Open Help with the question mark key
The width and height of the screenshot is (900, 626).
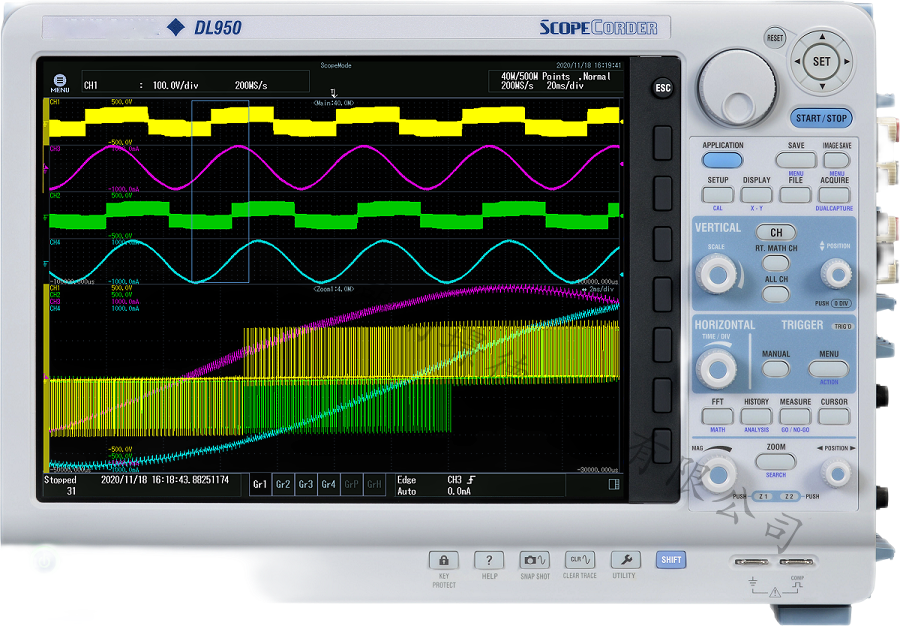(489, 560)
